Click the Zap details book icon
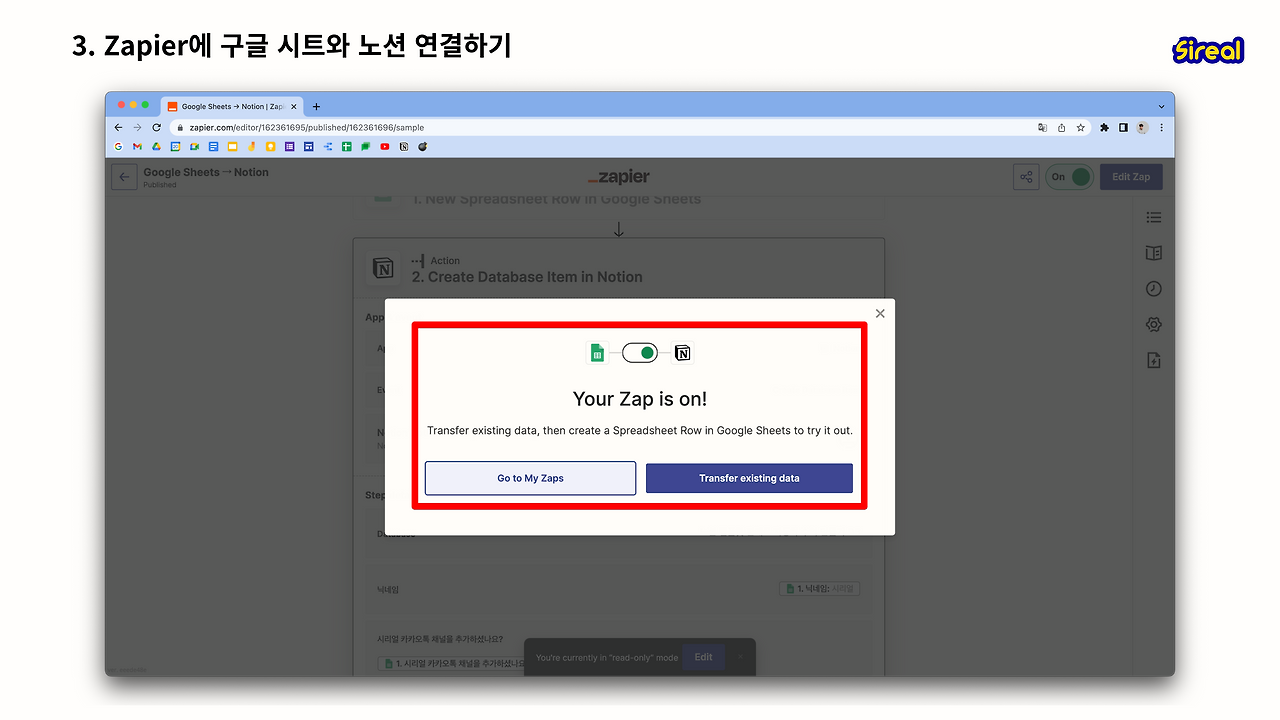The height and width of the screenshot is (720, 1280). click(x=1153, y=253)
